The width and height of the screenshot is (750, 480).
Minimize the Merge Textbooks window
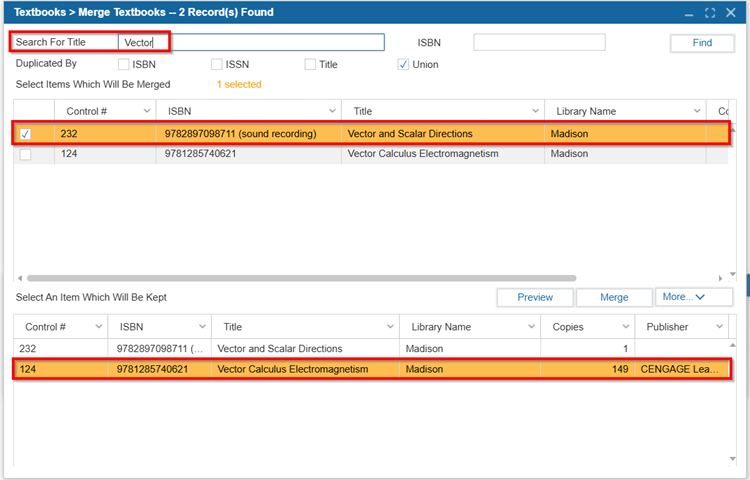point(689,13)
